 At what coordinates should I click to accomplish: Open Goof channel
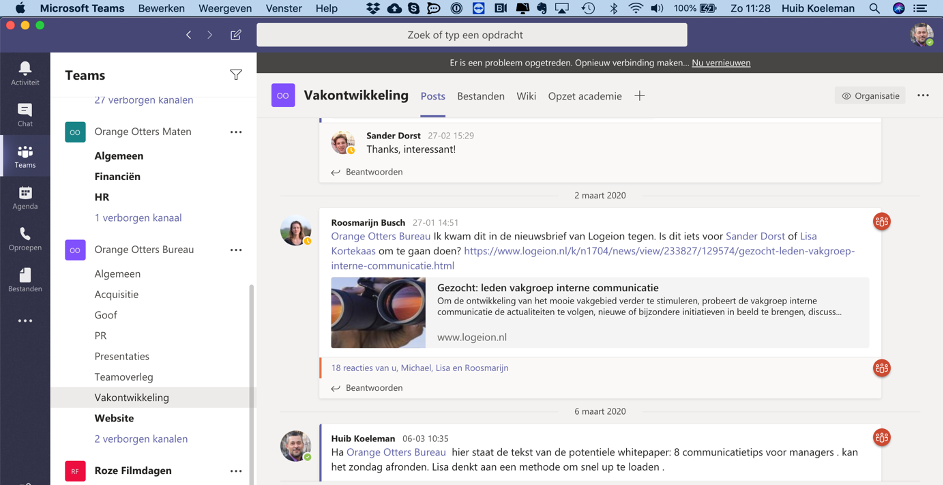[106, 315]
